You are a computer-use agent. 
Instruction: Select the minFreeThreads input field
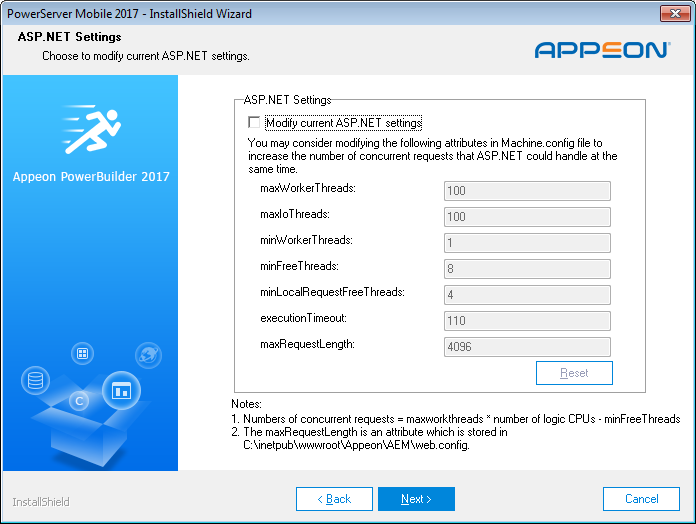click(527, 269)
